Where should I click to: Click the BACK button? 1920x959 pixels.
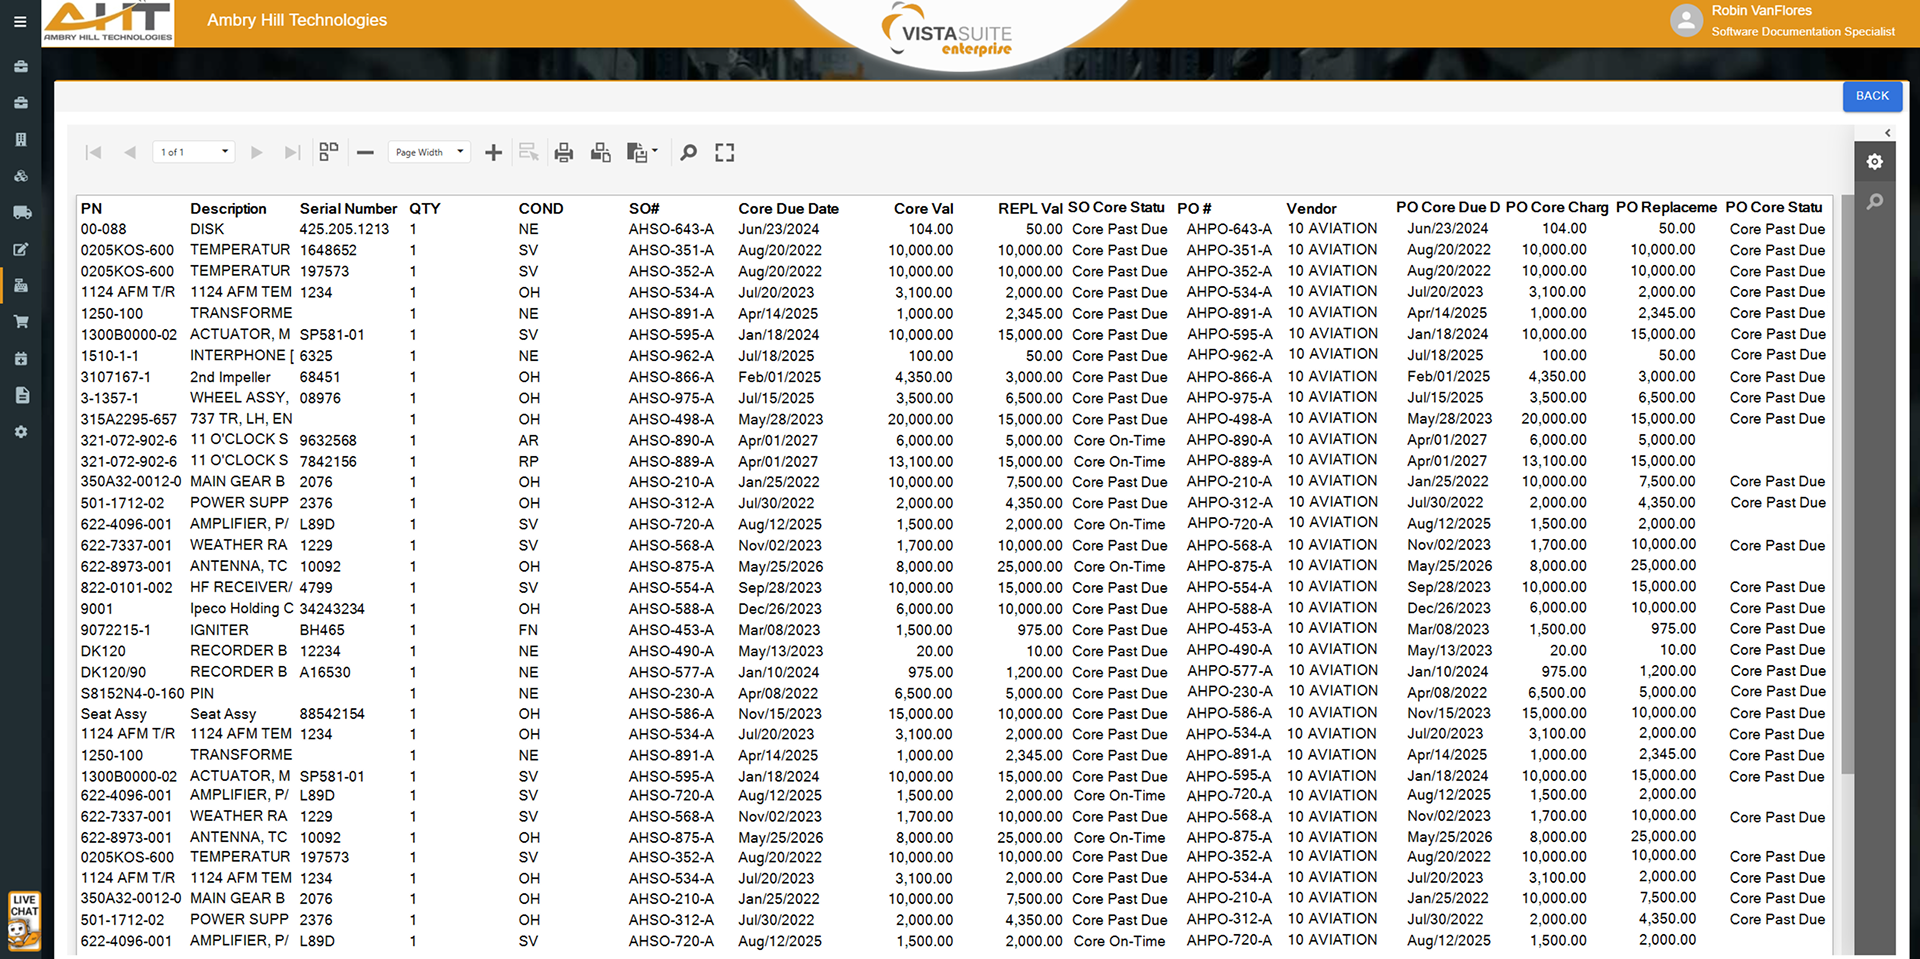point(1872,96)
